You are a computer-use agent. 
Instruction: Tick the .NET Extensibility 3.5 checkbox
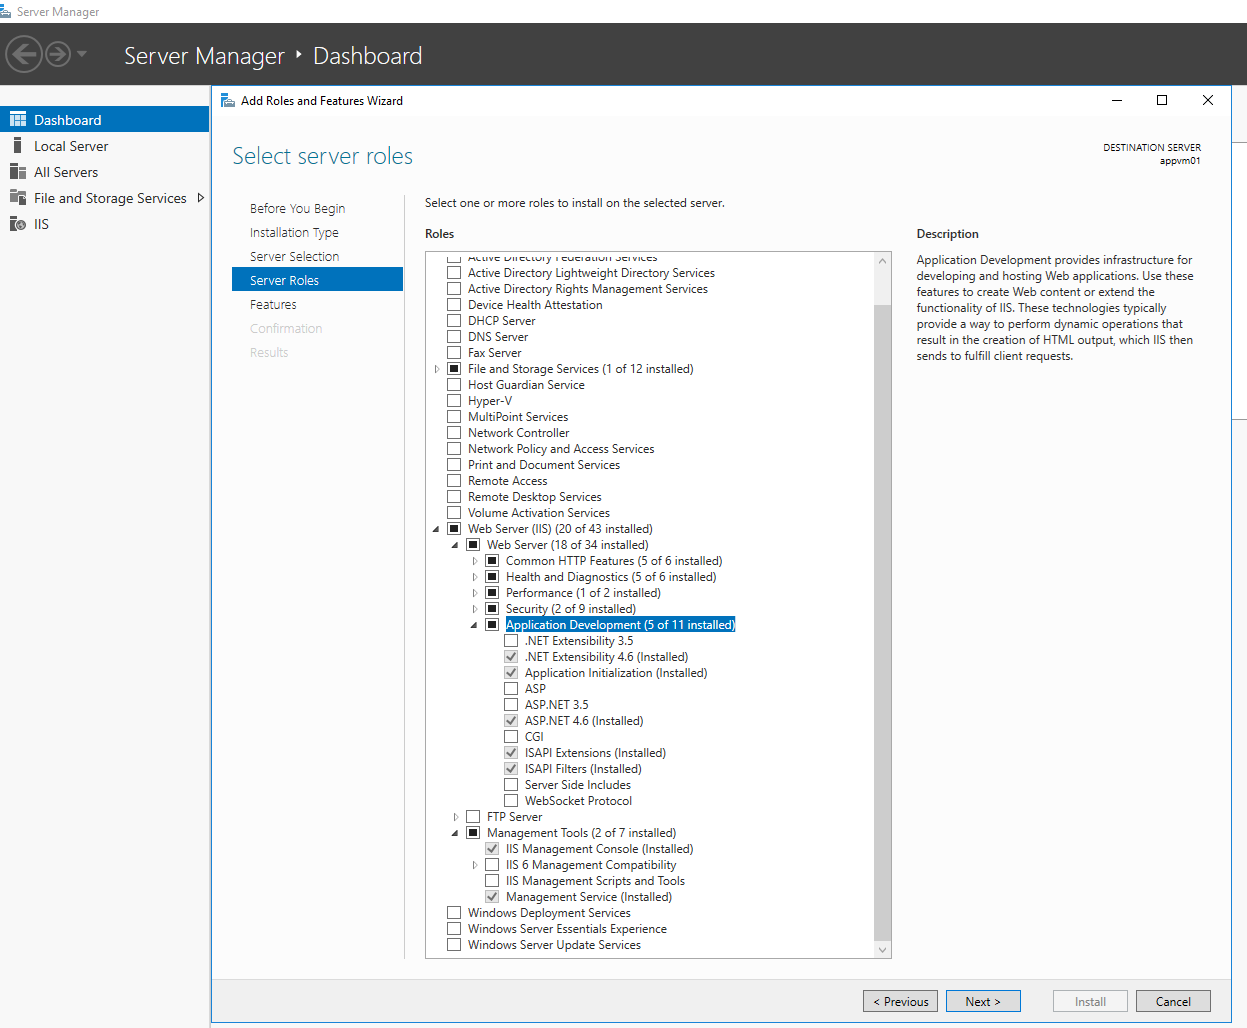click(x=511, y=640)
